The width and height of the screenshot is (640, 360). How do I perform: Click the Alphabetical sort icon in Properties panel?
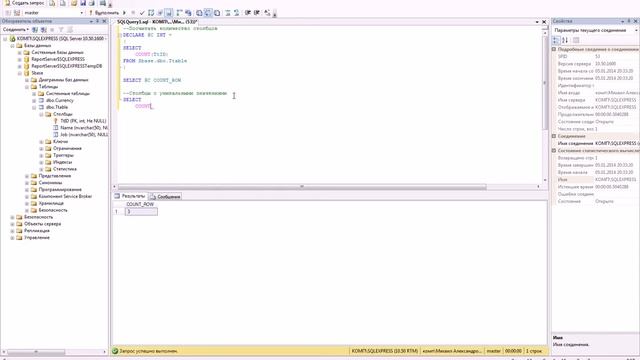tap(565, 40)
